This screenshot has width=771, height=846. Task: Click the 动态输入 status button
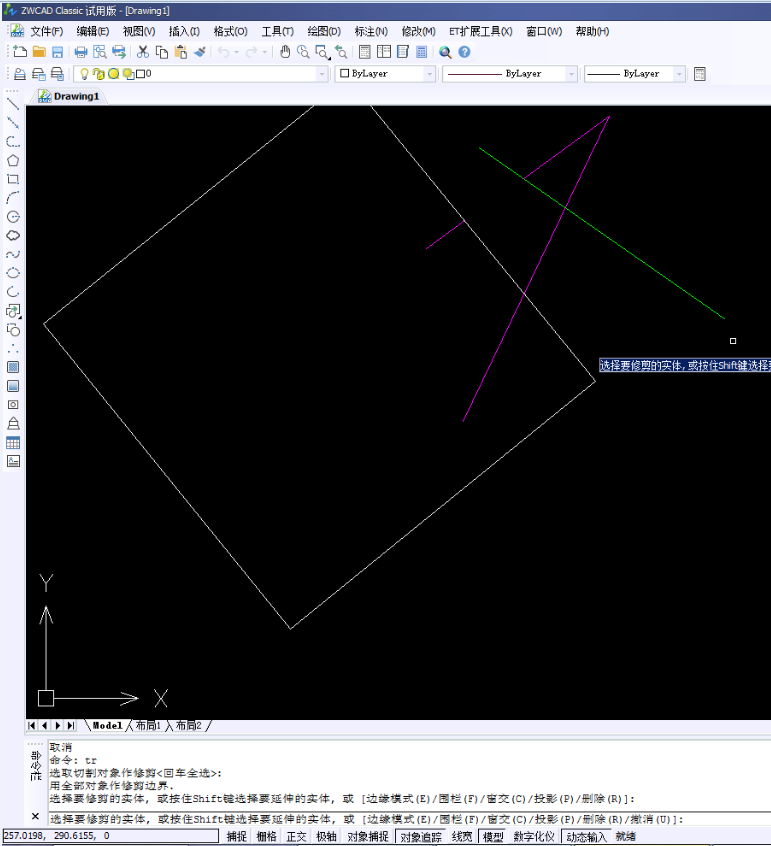[x=585, y=836]
